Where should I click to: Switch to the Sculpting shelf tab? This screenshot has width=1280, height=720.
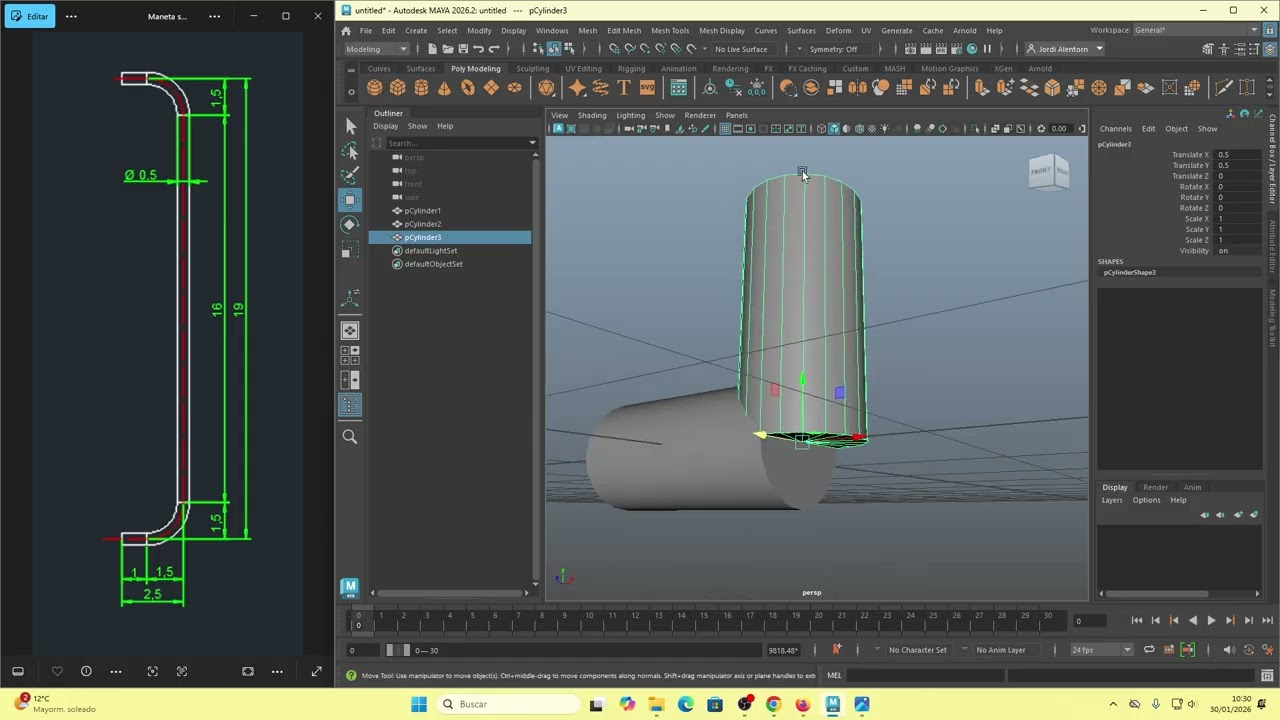tap(532, 69)
